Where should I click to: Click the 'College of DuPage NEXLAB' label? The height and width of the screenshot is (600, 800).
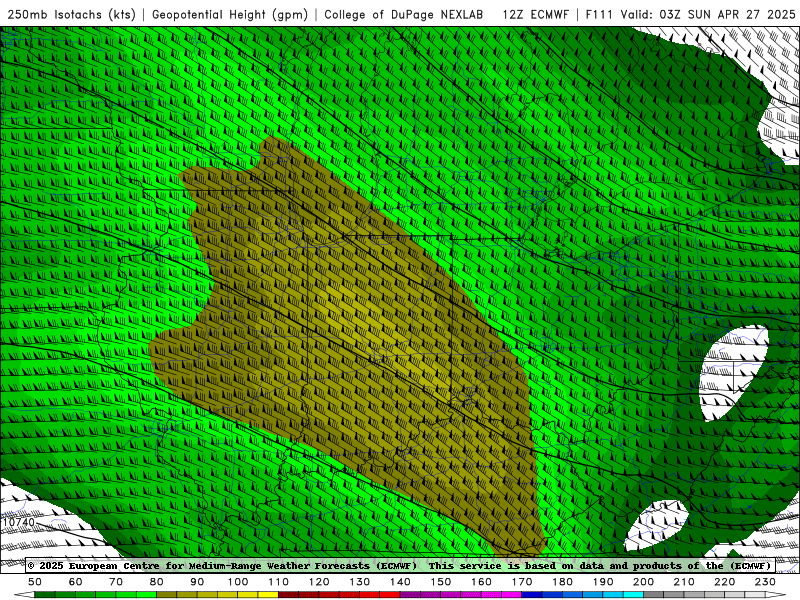tap(404, 15)
